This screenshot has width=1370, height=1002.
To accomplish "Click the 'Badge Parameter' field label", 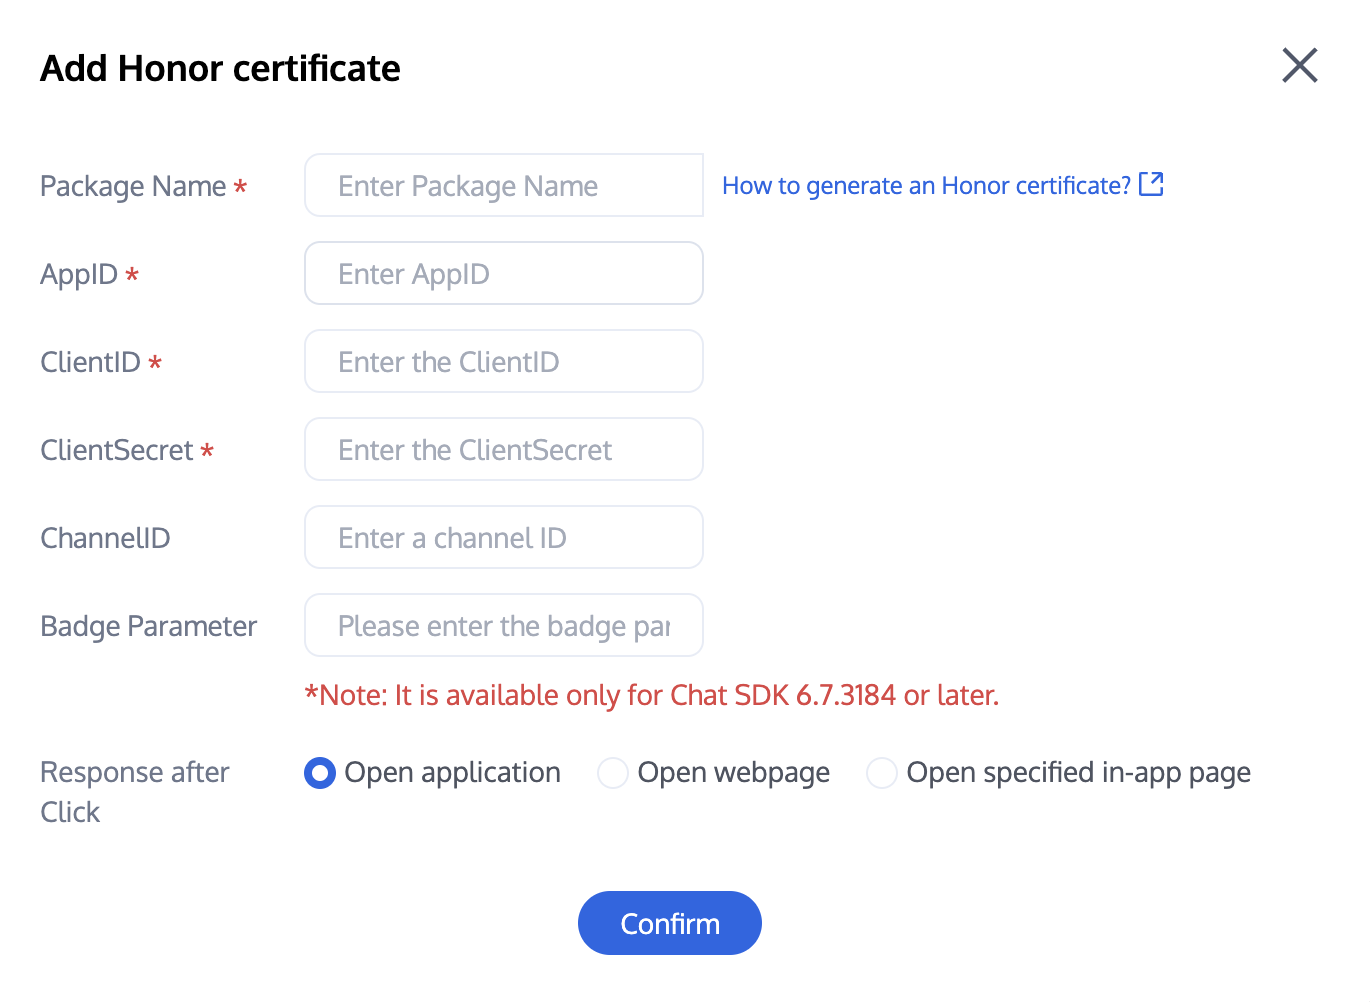I will 149,627.
